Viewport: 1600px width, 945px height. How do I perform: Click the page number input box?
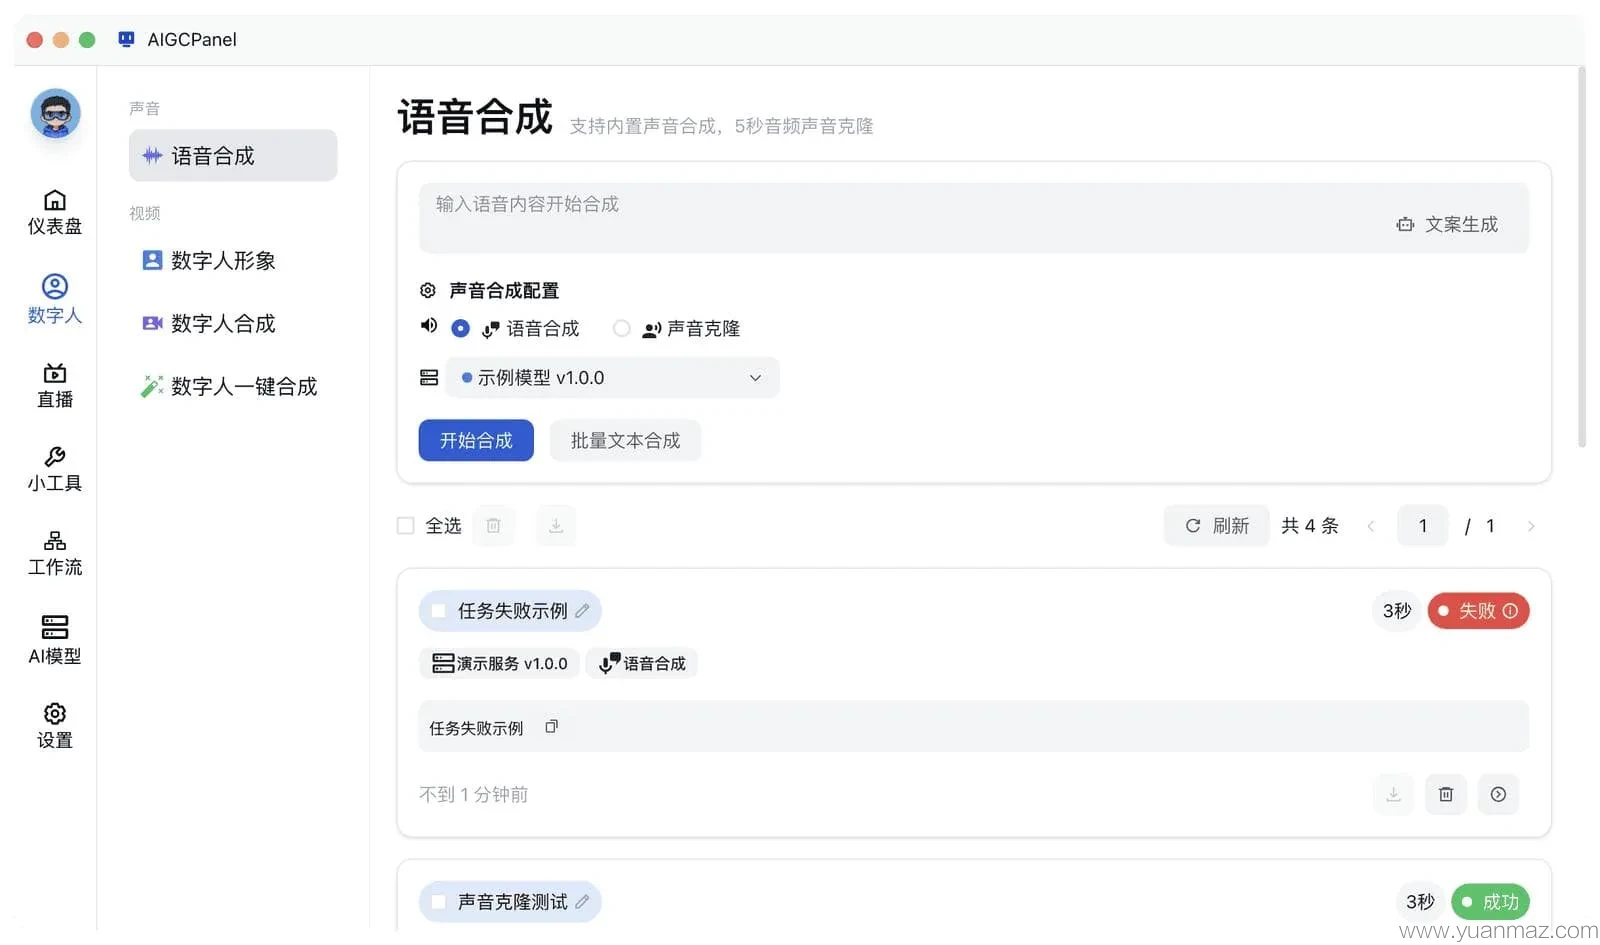(1423, 526)
